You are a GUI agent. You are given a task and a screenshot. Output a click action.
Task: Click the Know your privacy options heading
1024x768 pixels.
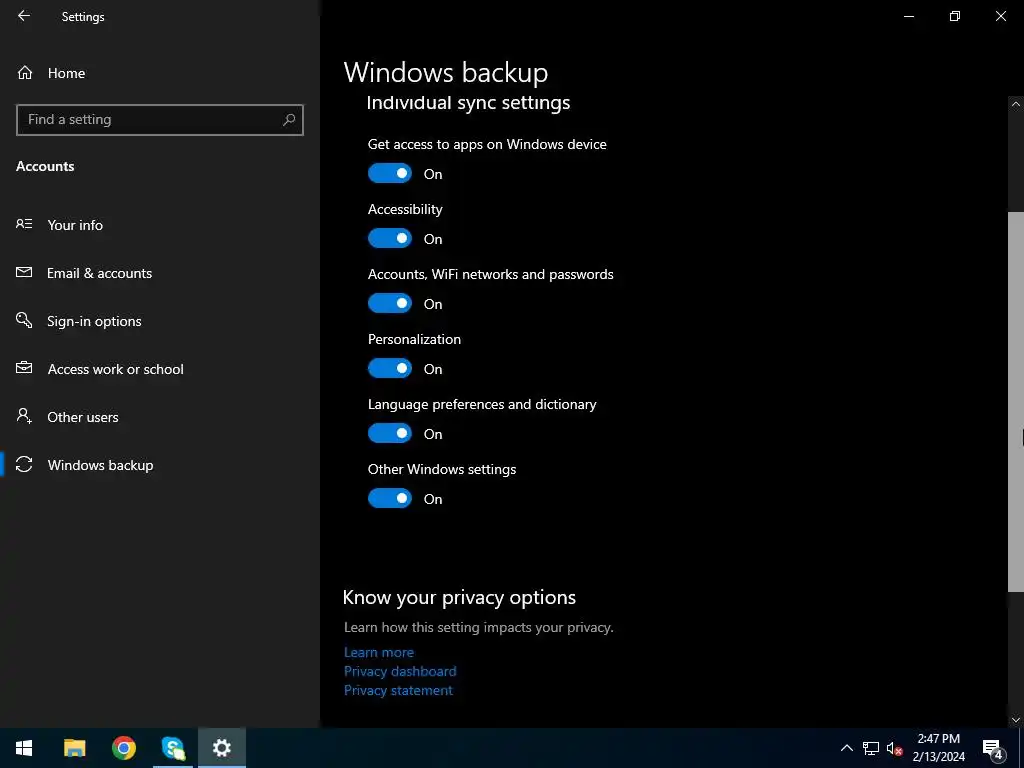coord(459,598)
